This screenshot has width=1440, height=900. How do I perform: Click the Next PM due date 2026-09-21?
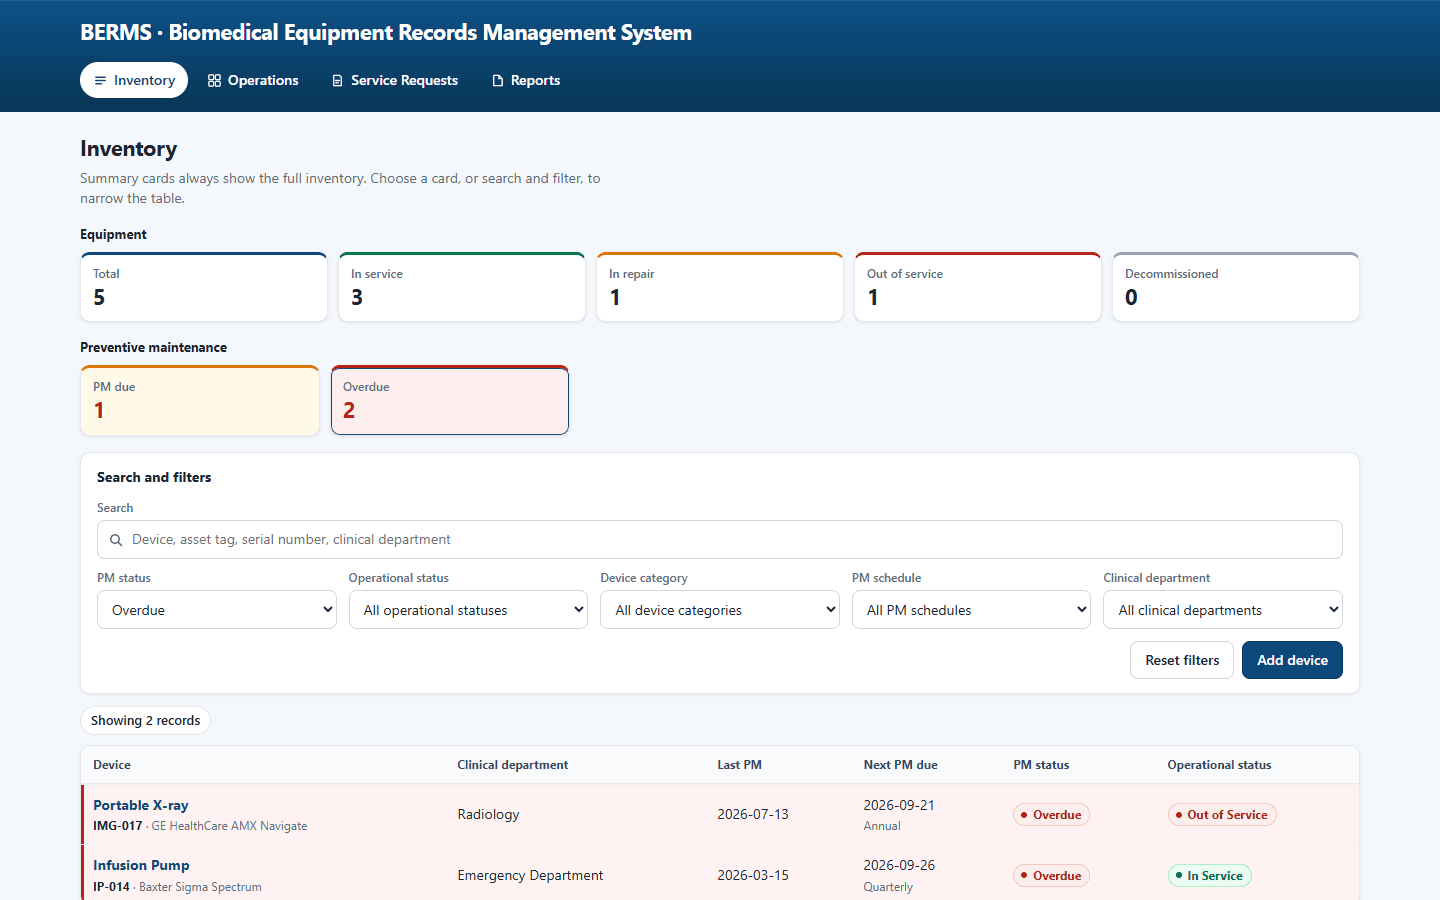point(899,805)
